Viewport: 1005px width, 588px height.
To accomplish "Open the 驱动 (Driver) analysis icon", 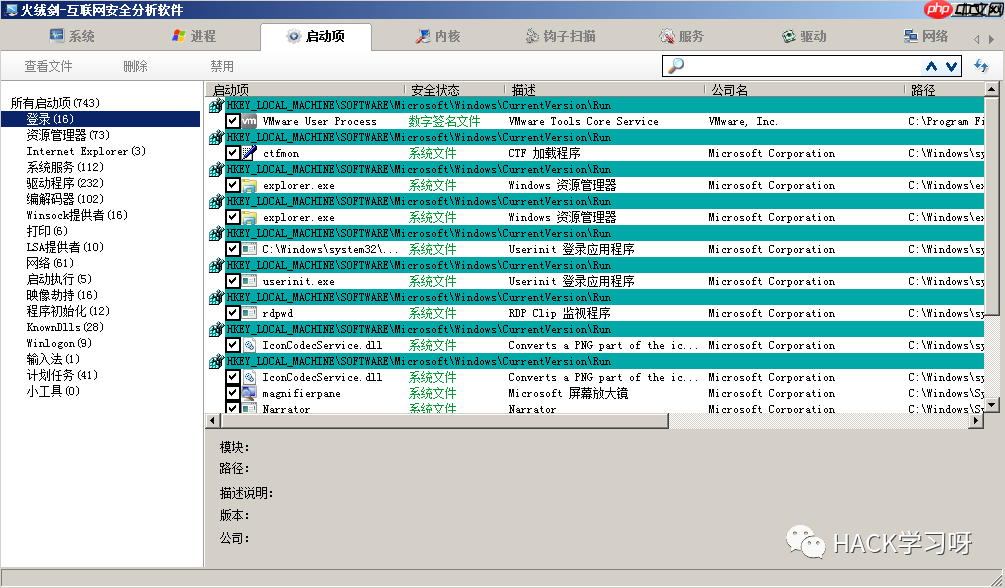I will pyautogui.click(x=789, y=36).
